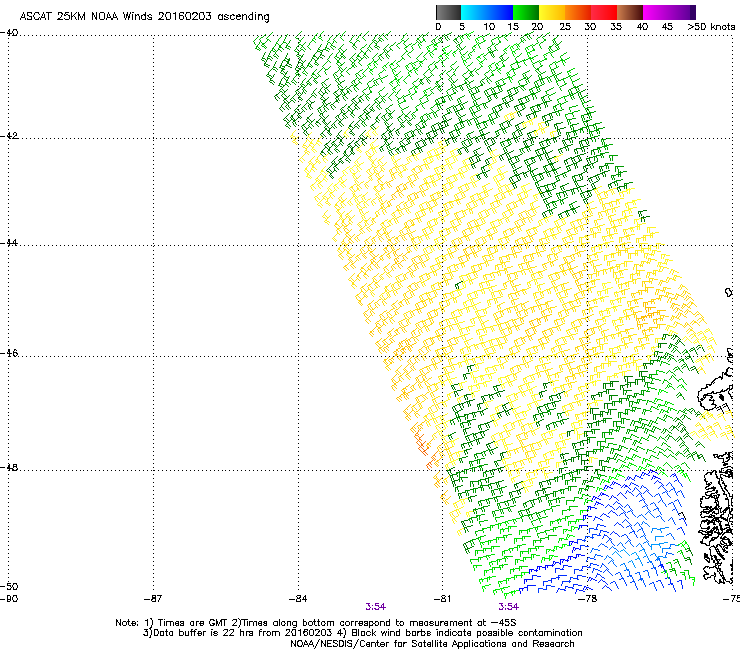This screenshot has height=650, width=740.
Task: Click the -48 latitude axis label
Action: (9, 467)
